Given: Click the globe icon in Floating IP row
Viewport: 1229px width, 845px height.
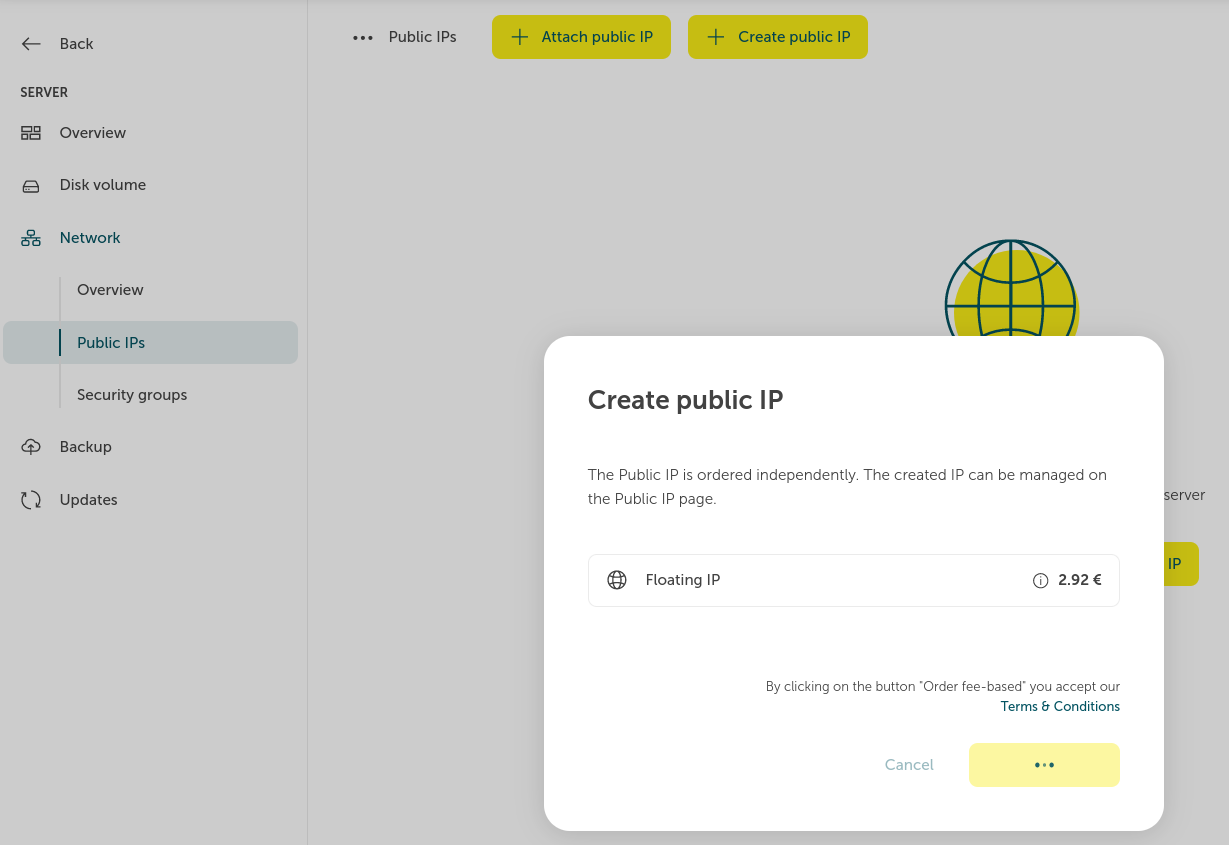Looking at the screenshot, I should [617, 580].
